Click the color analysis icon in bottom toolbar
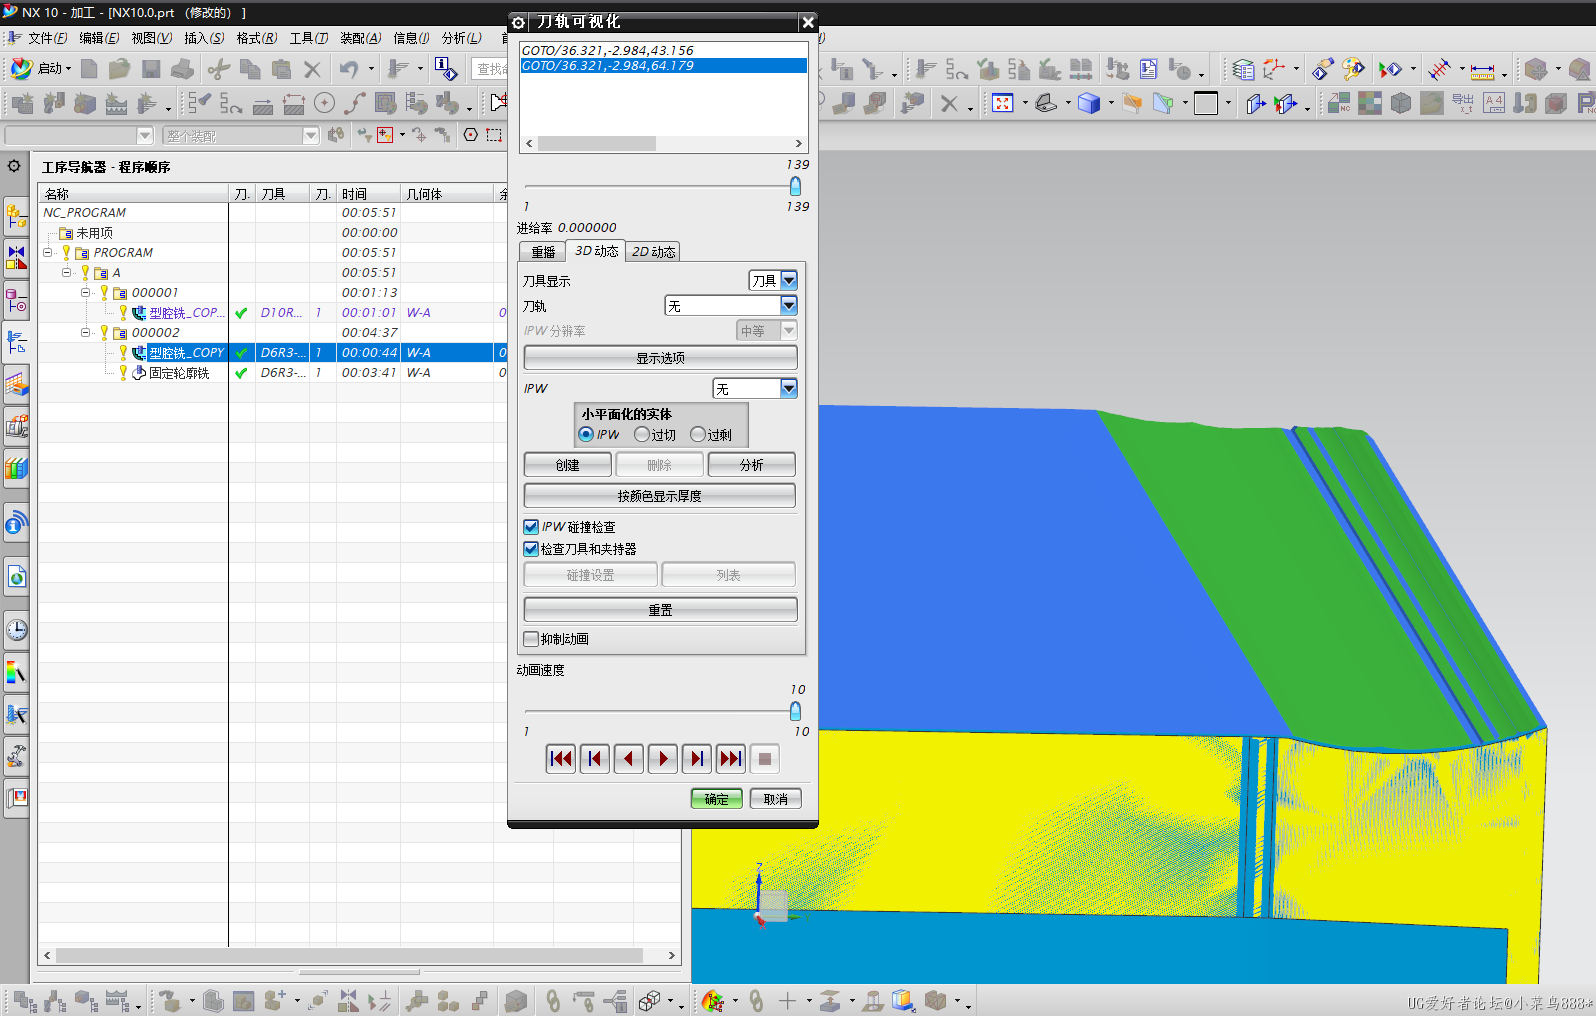 click(x=712, y=1000)
